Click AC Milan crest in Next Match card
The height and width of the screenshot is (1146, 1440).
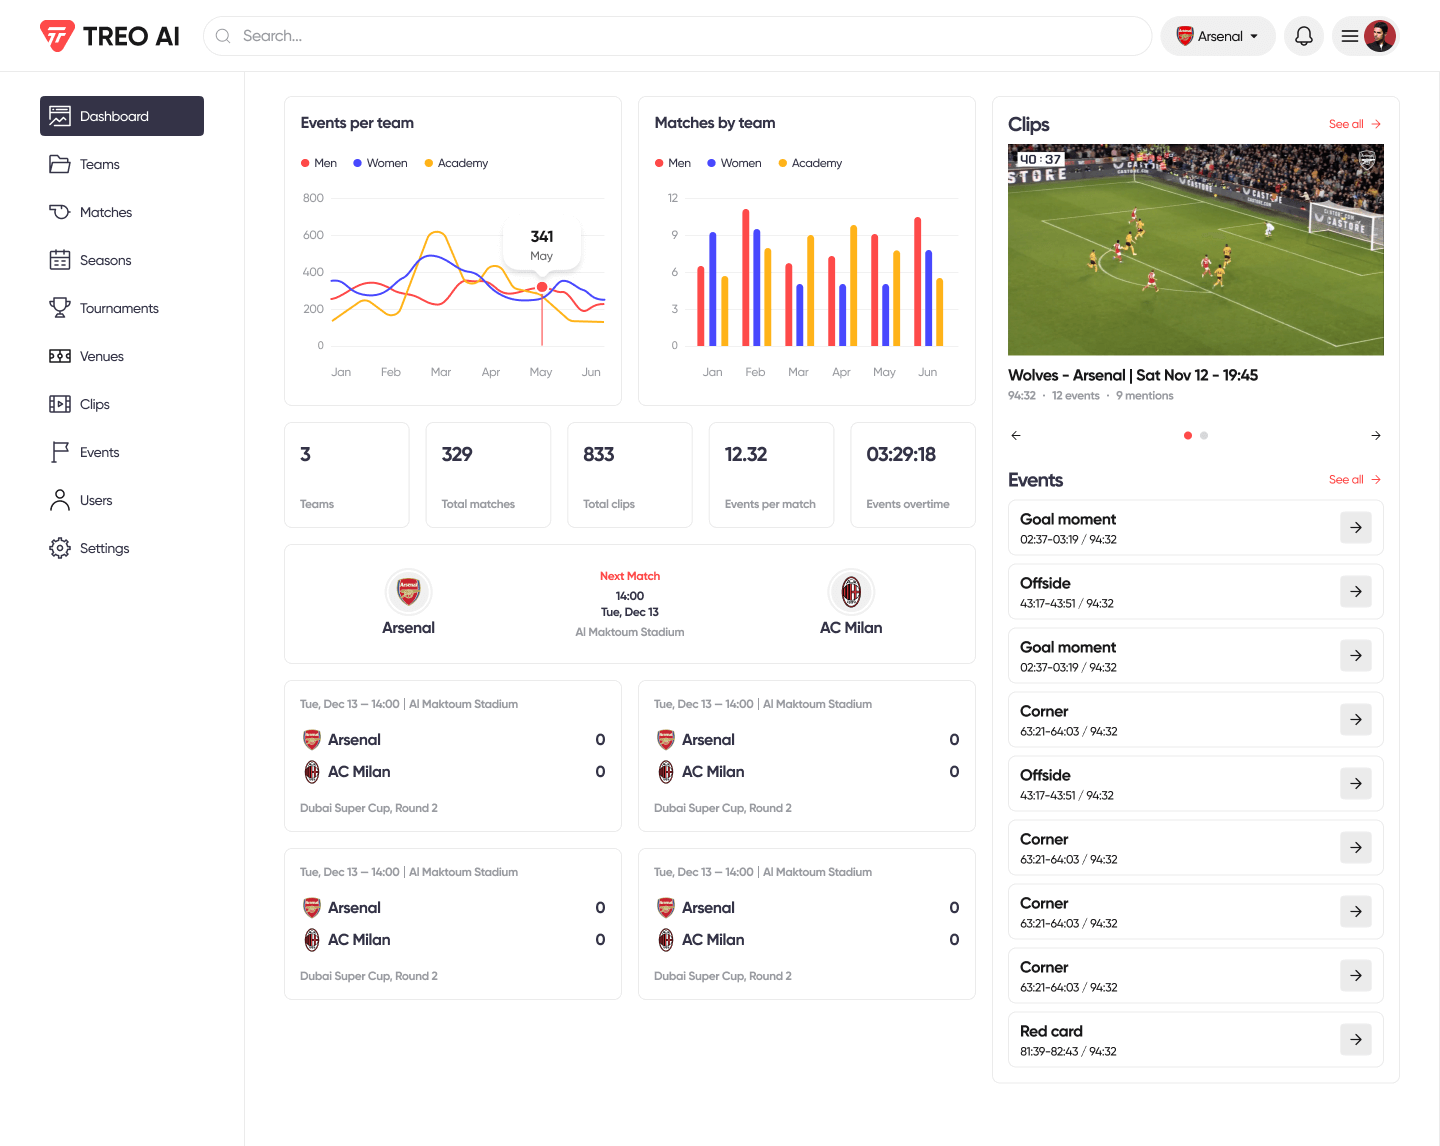click(851, 592)
